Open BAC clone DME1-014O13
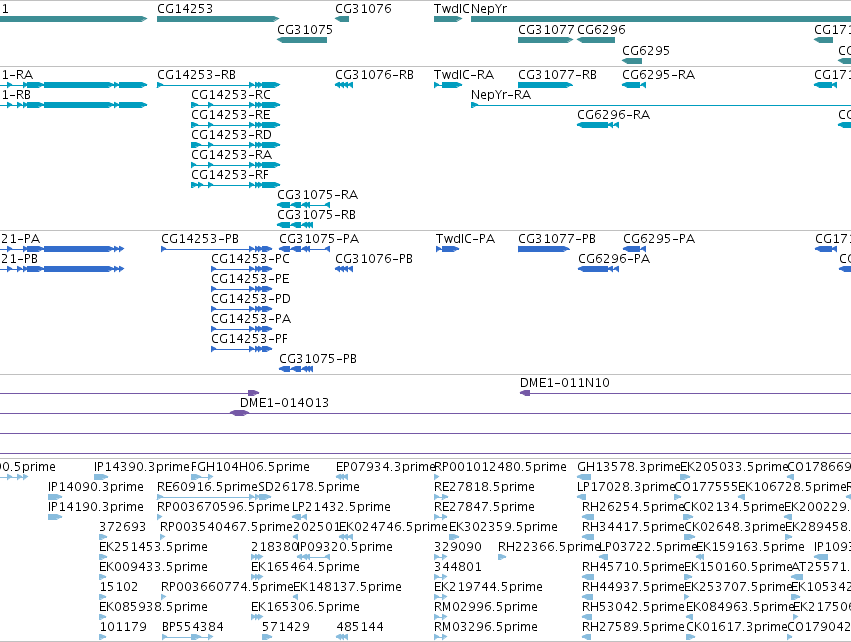The image size is (851, 642). (284, 403)
